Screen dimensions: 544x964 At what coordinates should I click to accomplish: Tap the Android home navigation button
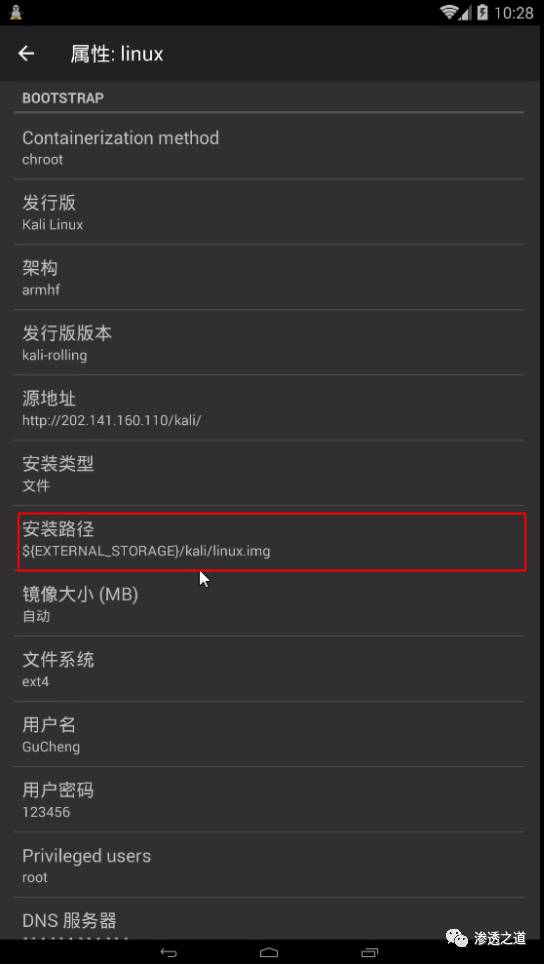(x=269, y=952)
